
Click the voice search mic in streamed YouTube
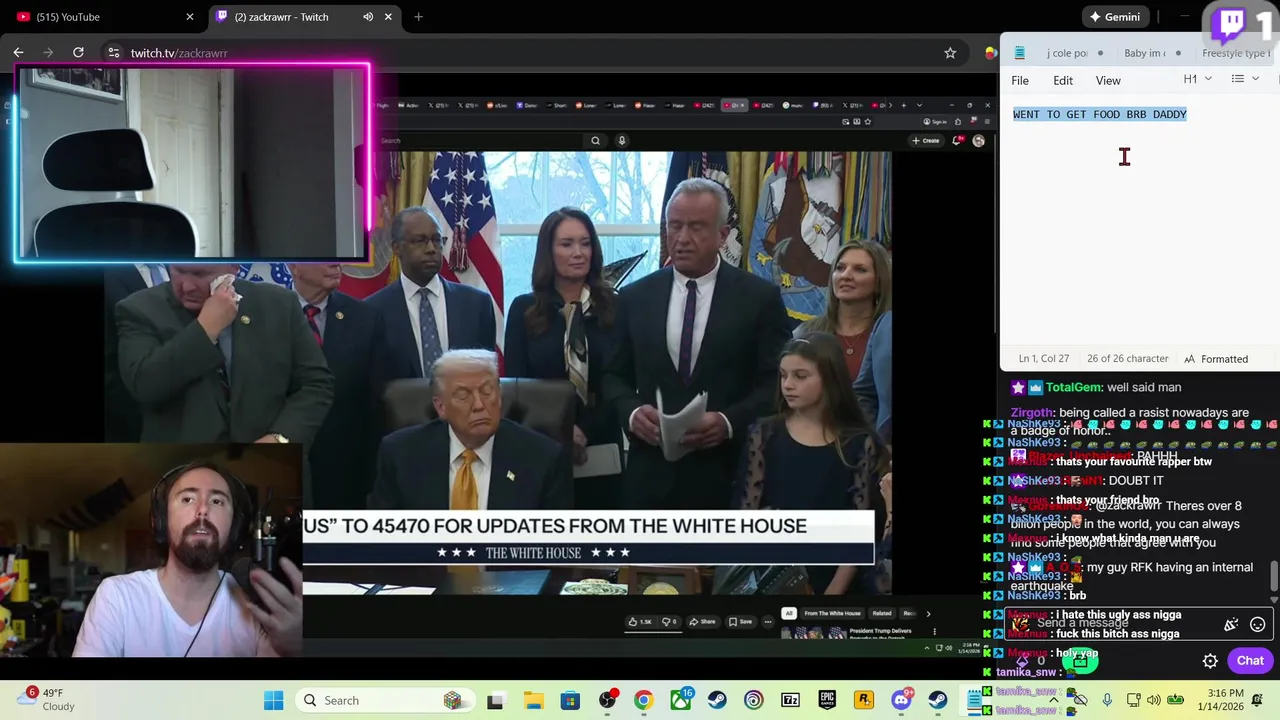[x=622, y=141]
